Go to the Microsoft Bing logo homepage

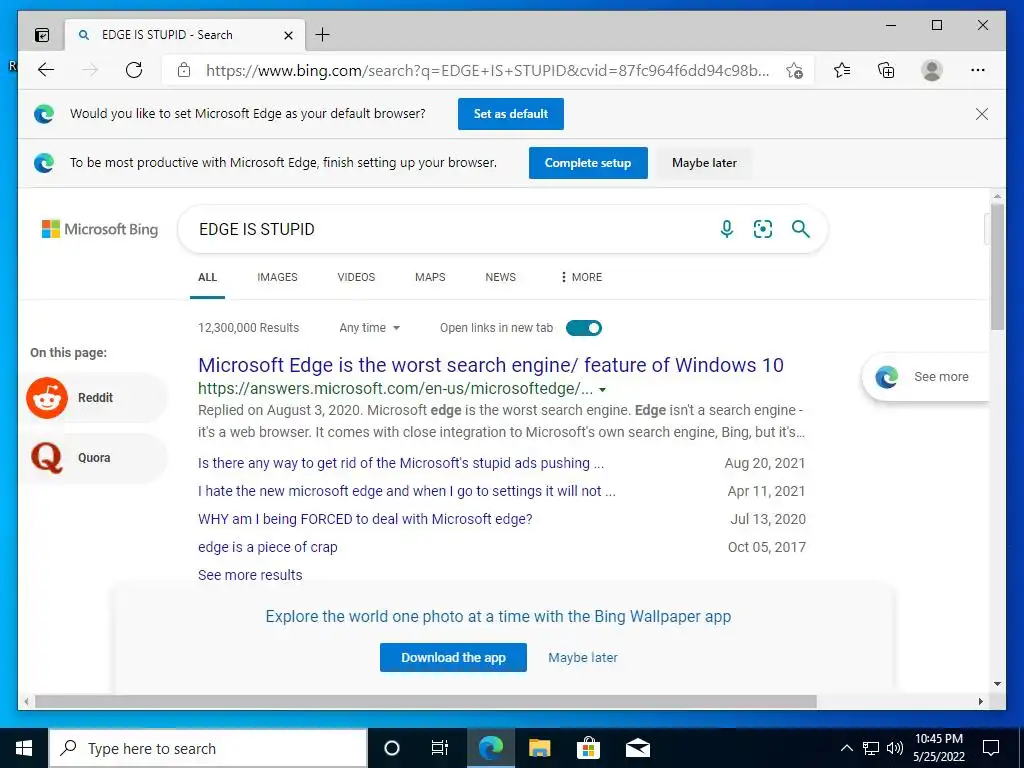click(x=100, y=229)
